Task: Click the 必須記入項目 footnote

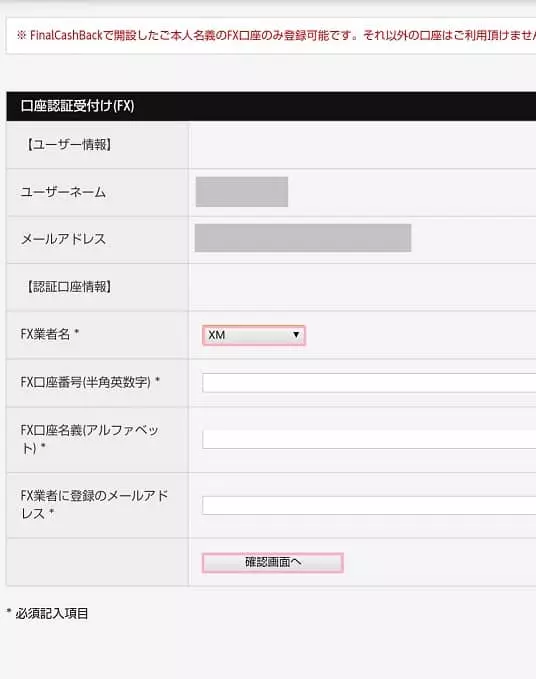Action: pyautogui.click(x=48, y=613)
